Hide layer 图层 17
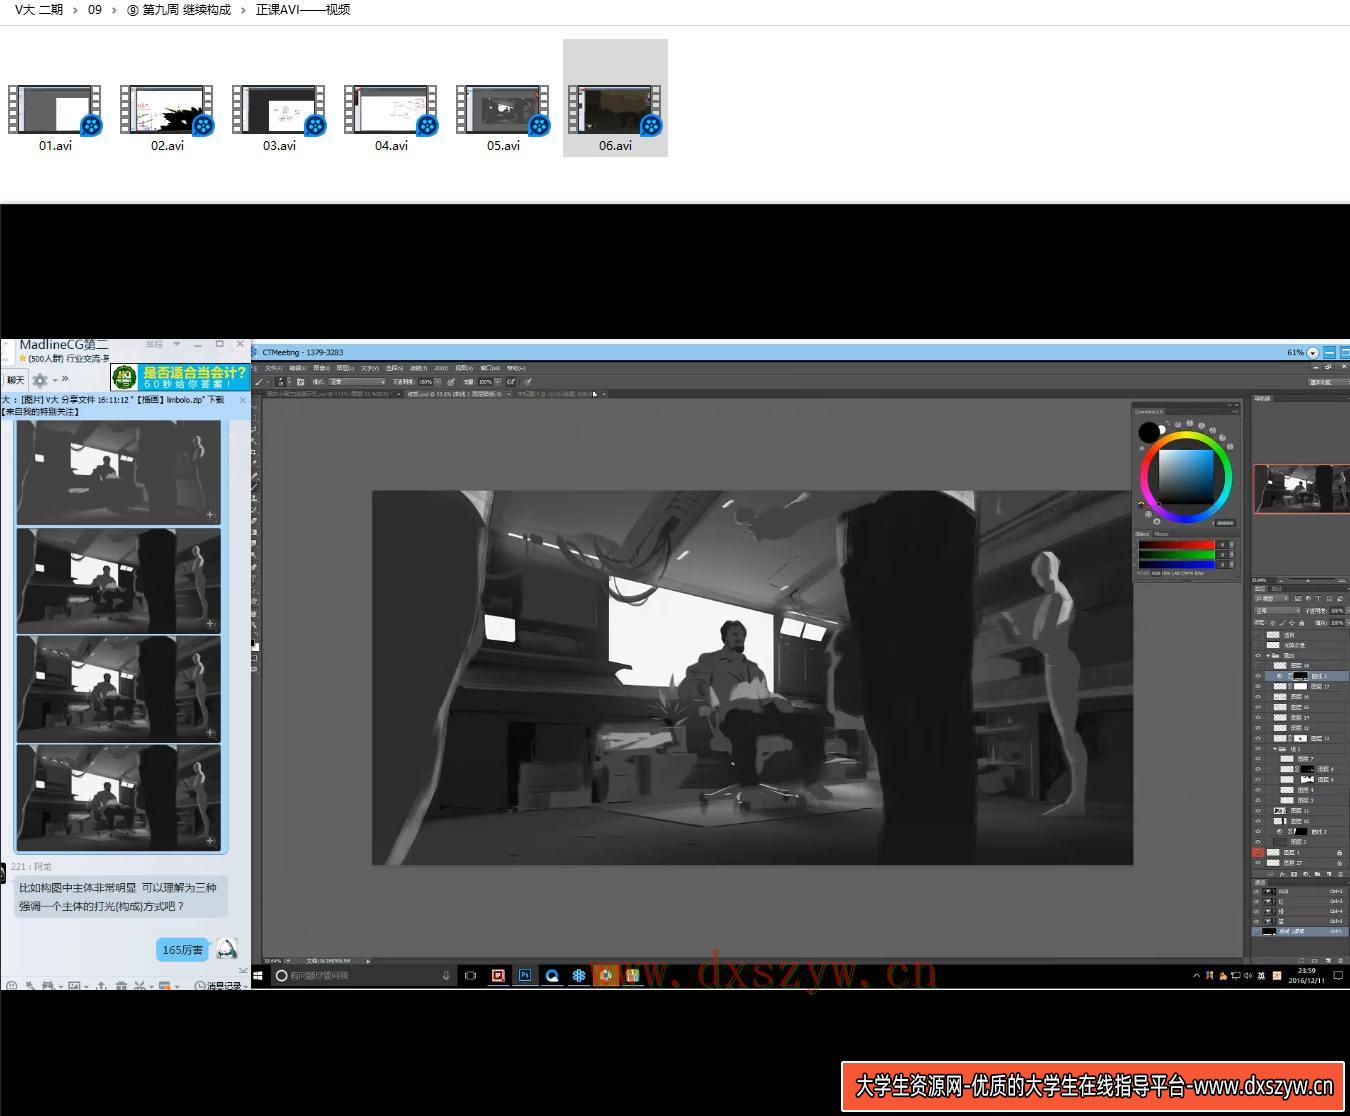 [1257, 686]
